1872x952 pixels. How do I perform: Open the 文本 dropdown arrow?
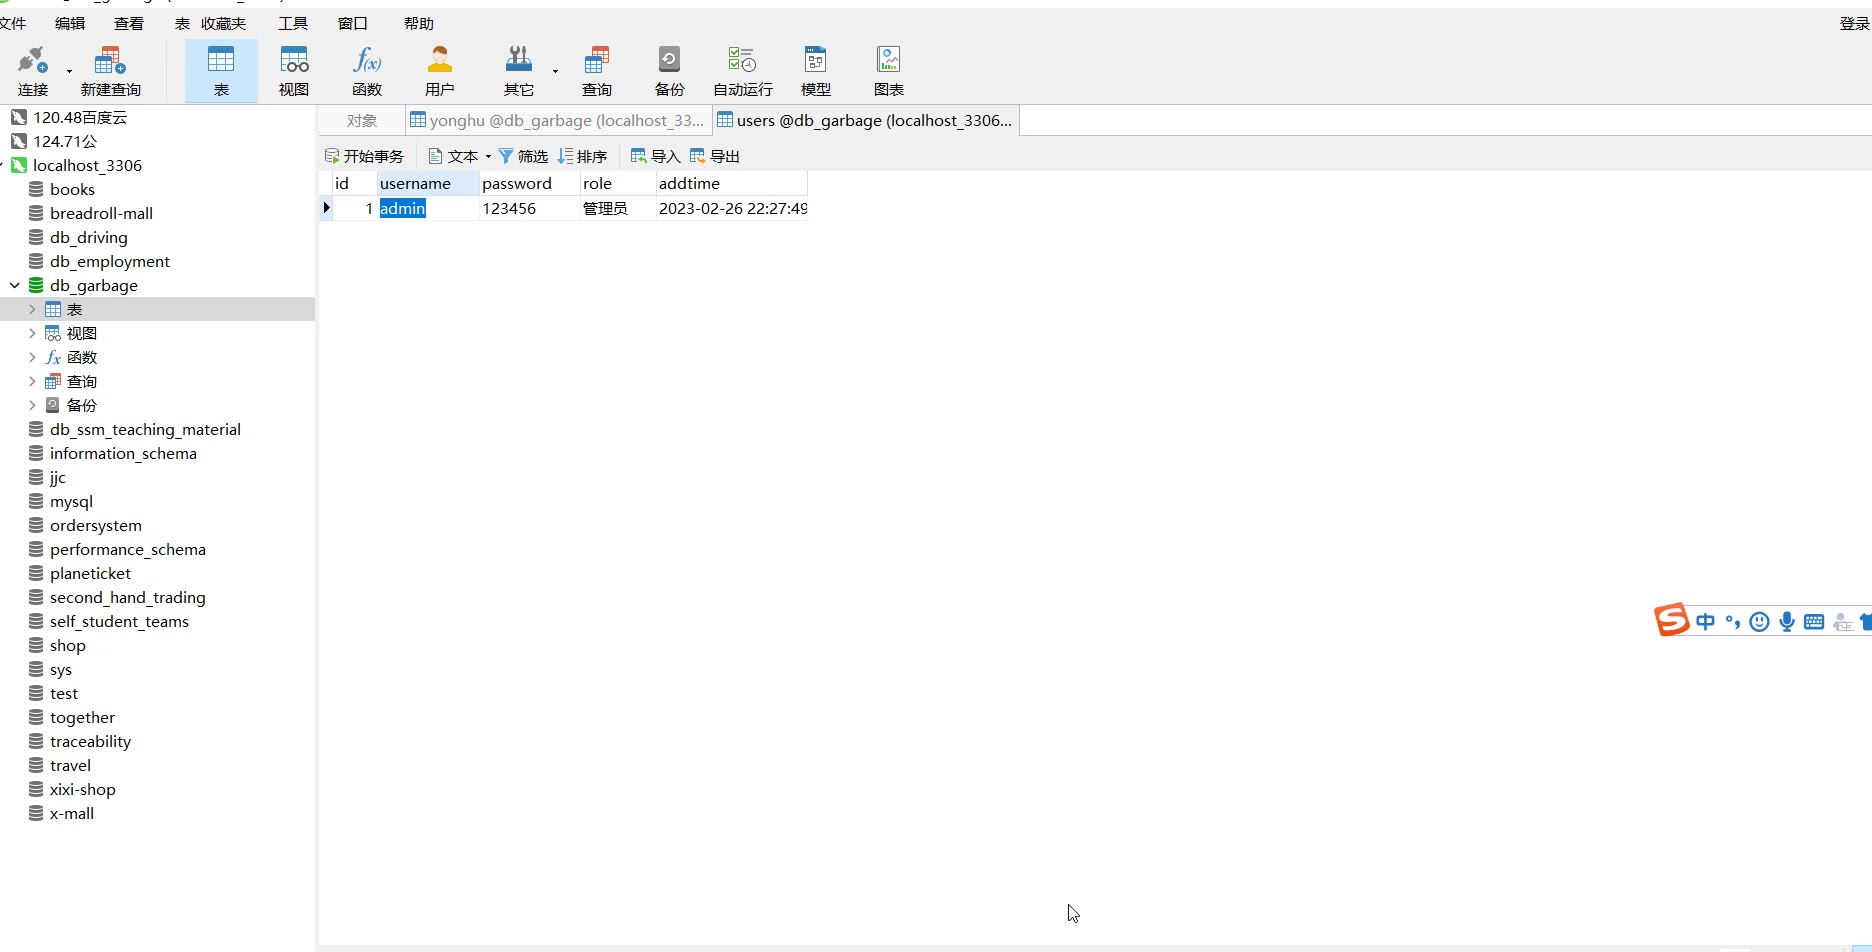pyautogui.click(x=488, y=157)
